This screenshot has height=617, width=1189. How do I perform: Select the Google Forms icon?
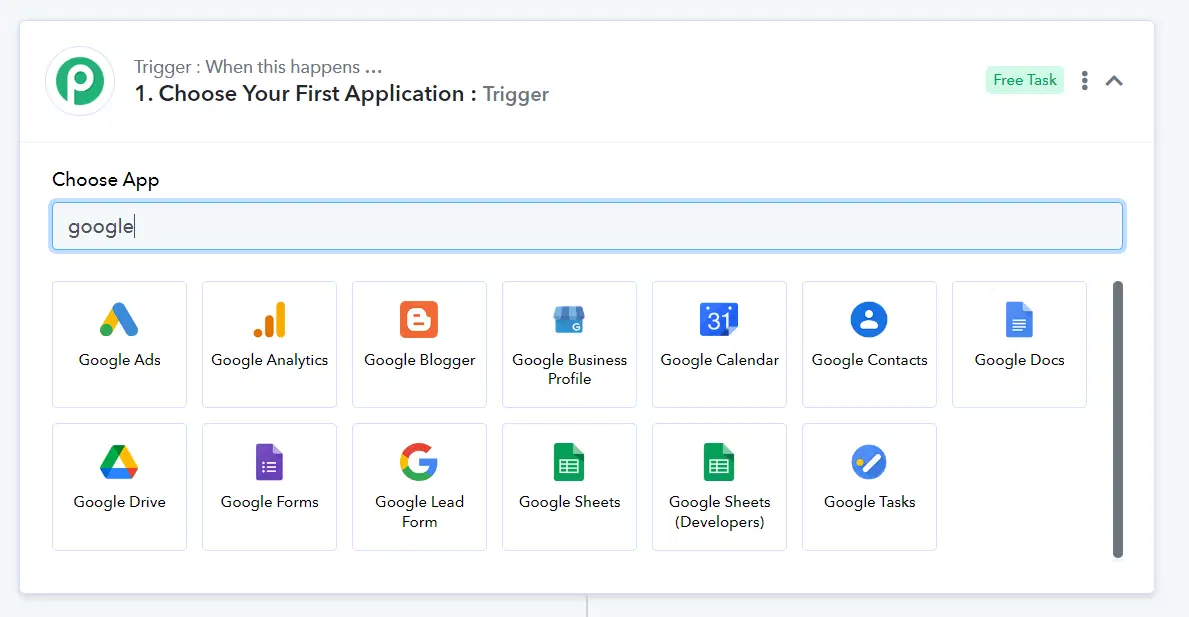269,462
